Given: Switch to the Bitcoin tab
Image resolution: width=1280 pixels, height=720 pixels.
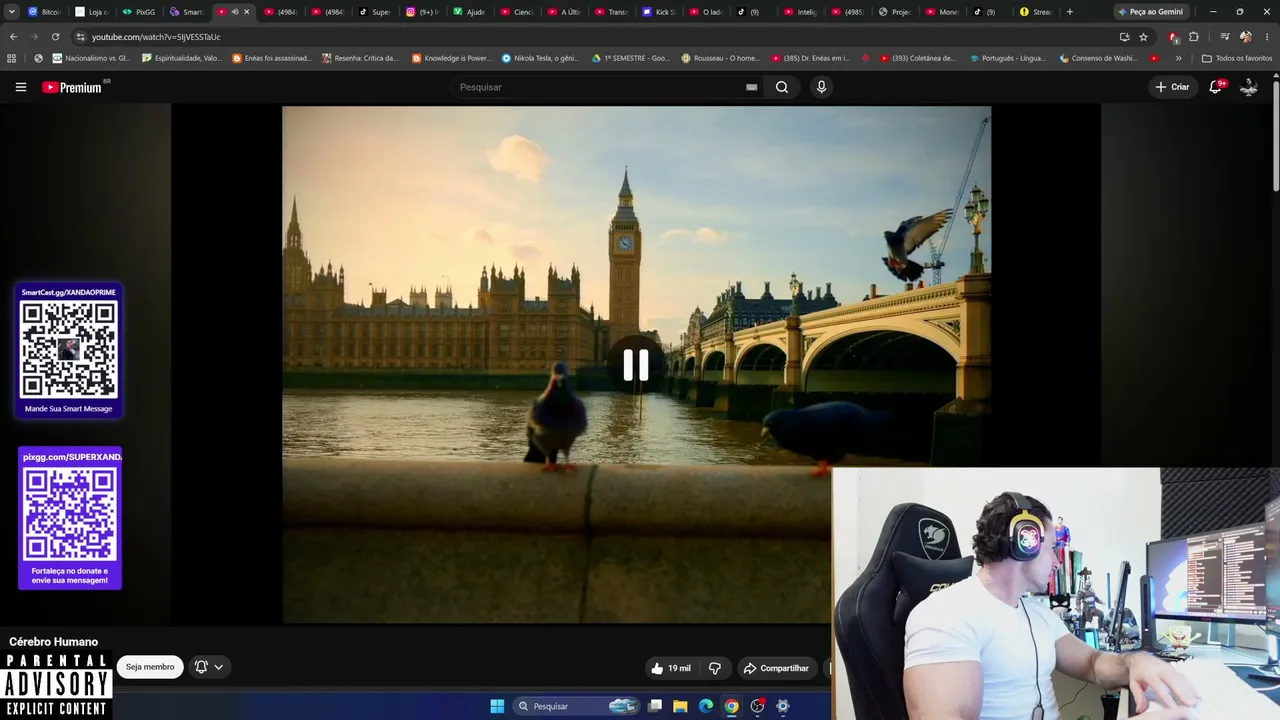Looking at the screenshot, I should pyautogui.click(x=44, y=12).
